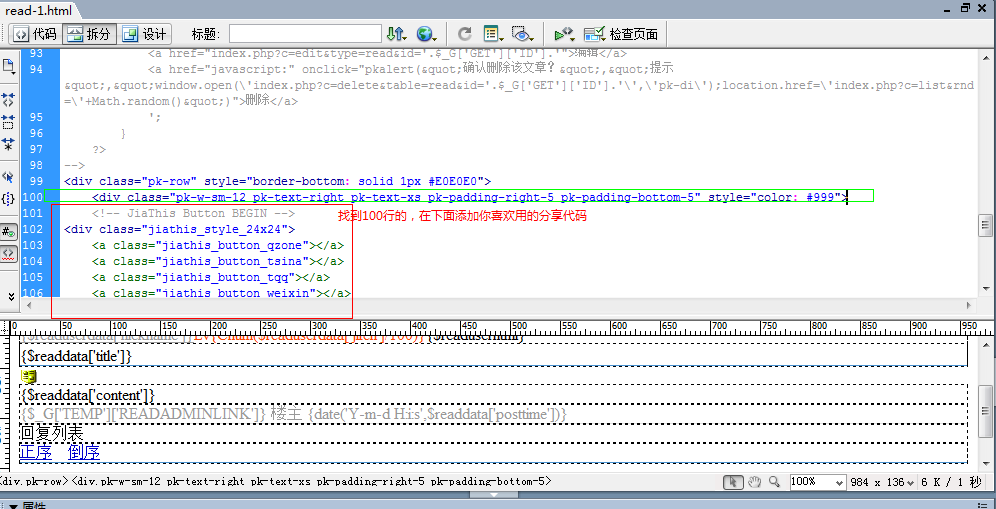Click the Check Page (检查页面) button

[621, 34]
